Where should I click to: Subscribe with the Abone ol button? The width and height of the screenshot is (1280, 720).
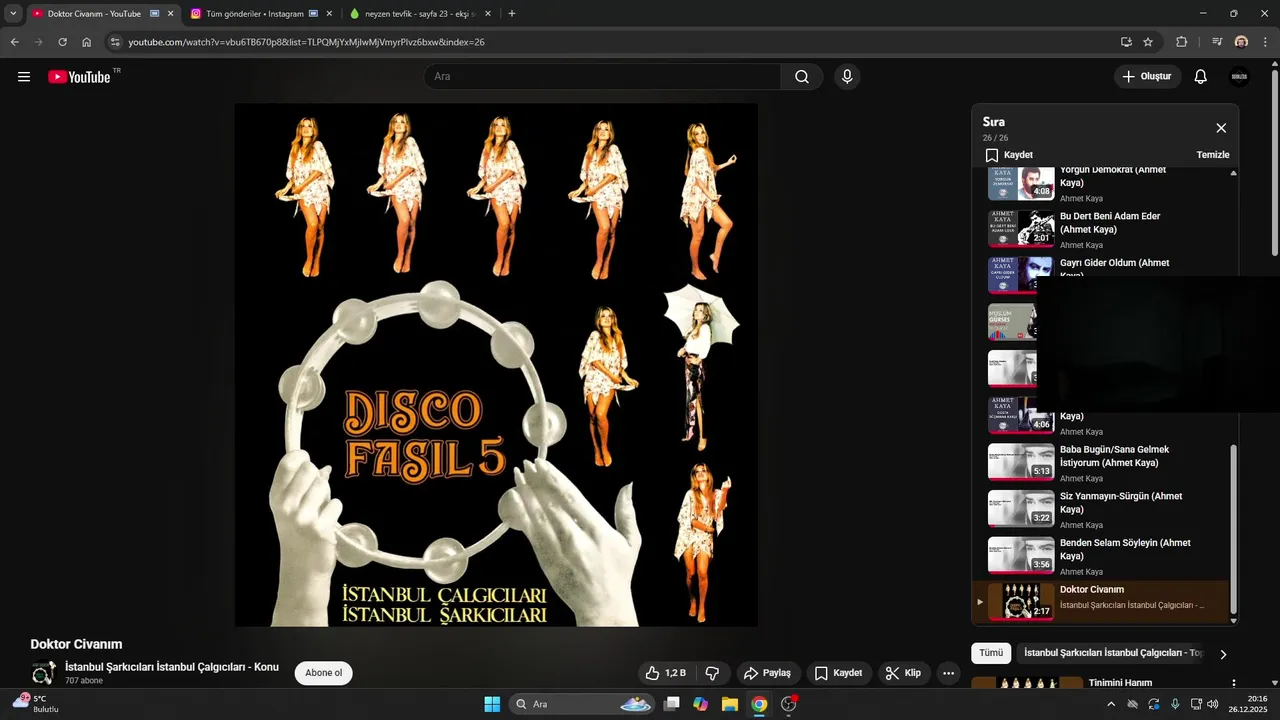point(324,673)
